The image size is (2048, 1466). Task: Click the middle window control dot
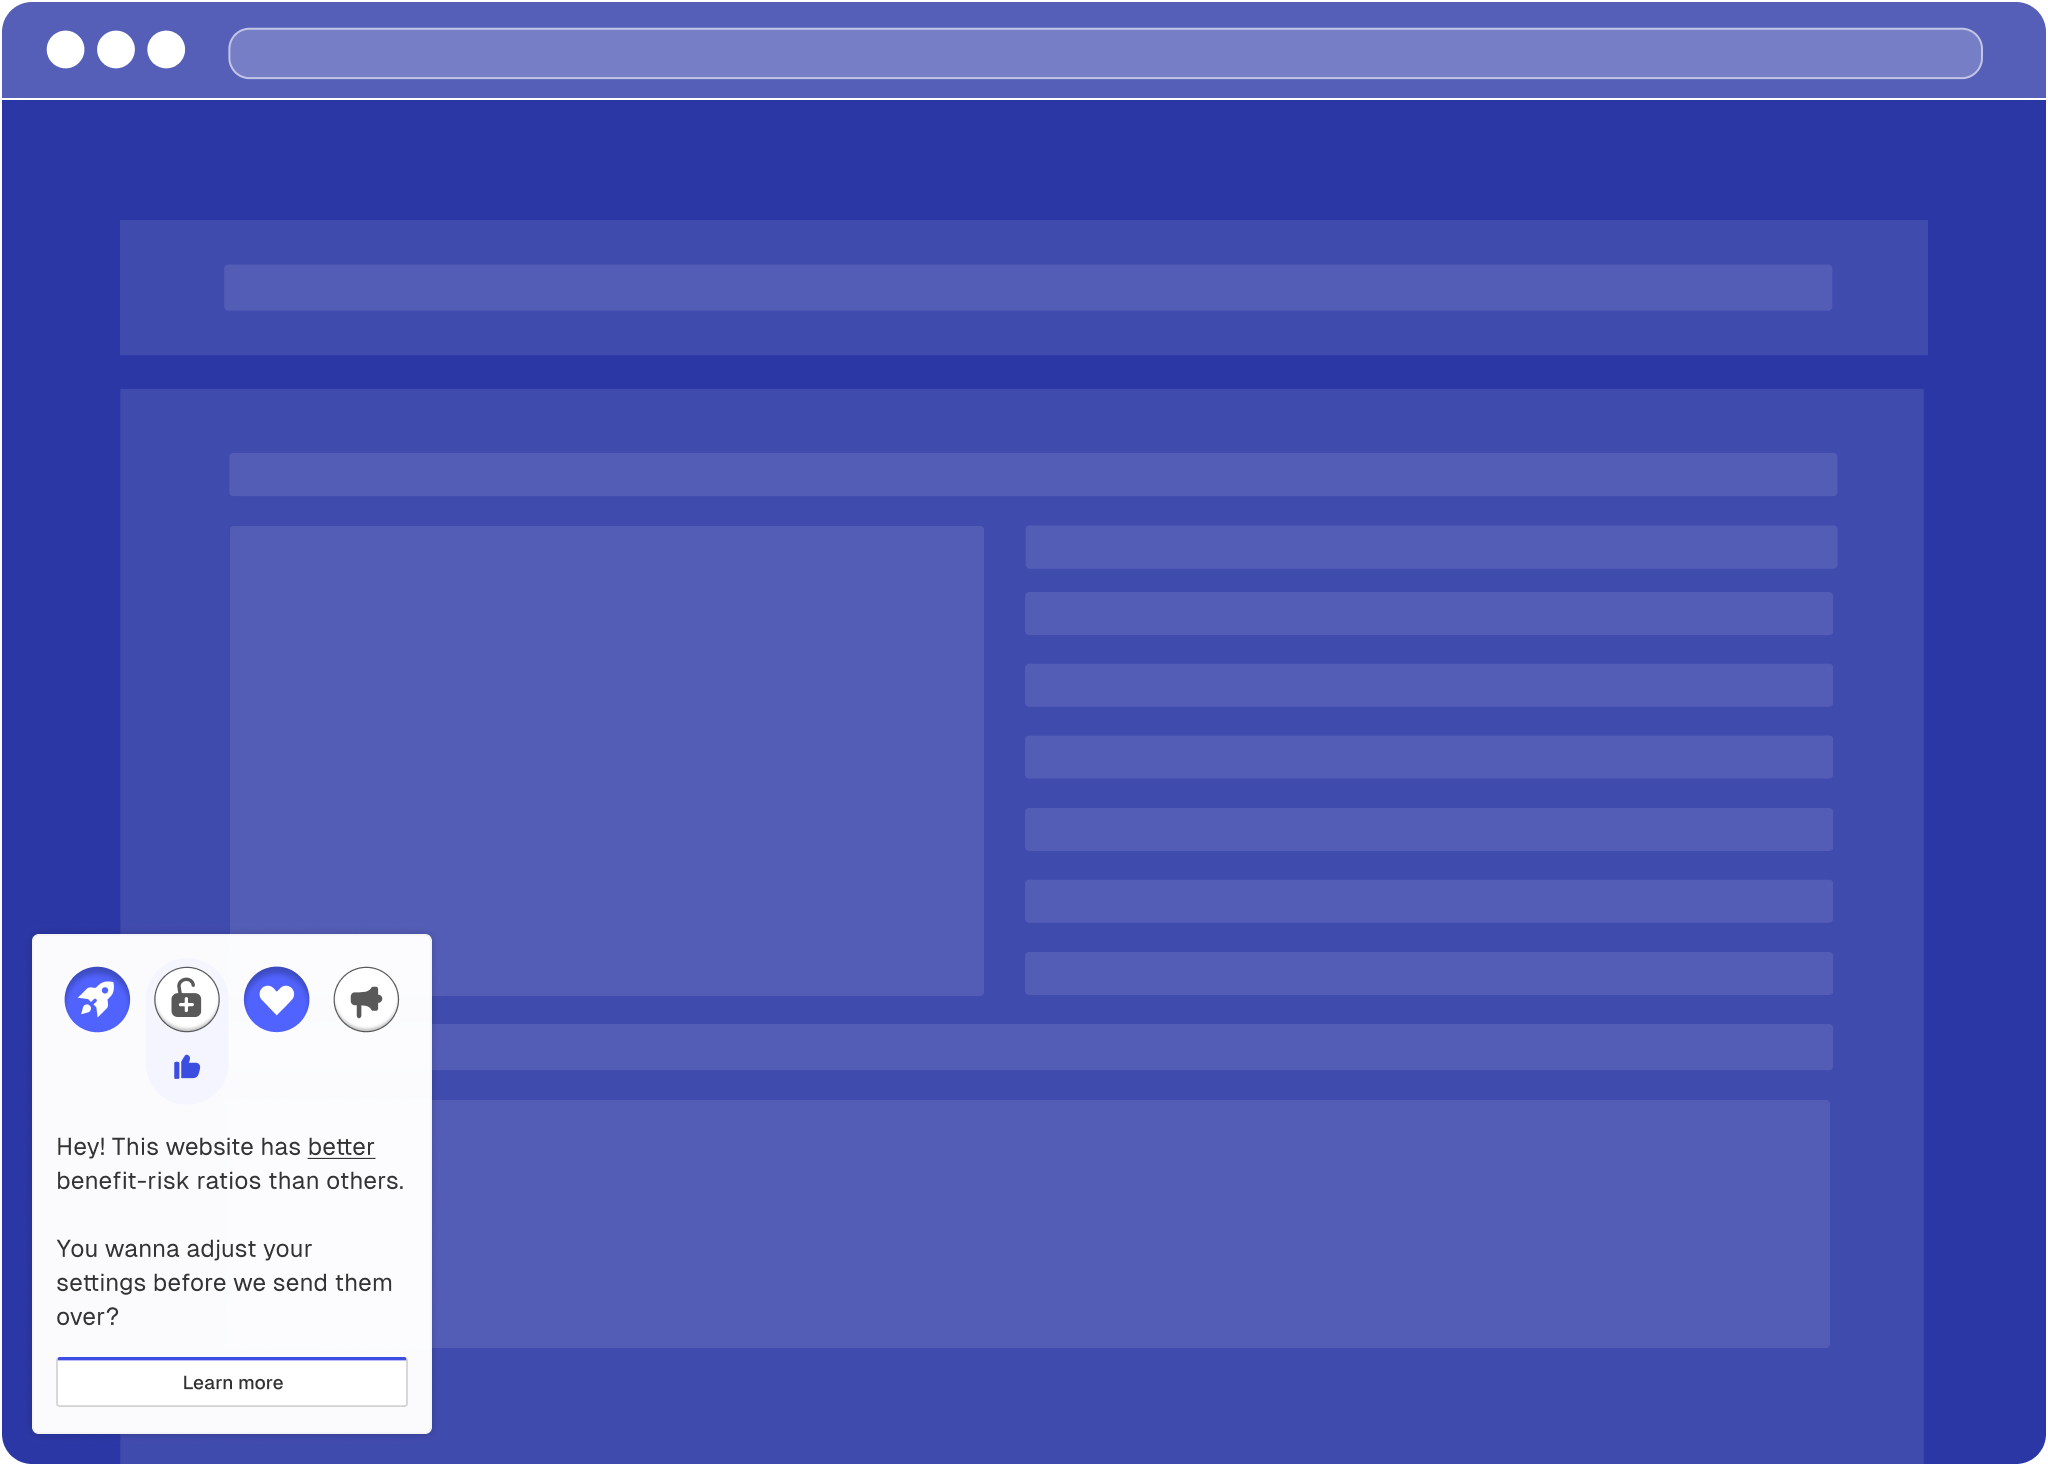click(x=116, y=50)
